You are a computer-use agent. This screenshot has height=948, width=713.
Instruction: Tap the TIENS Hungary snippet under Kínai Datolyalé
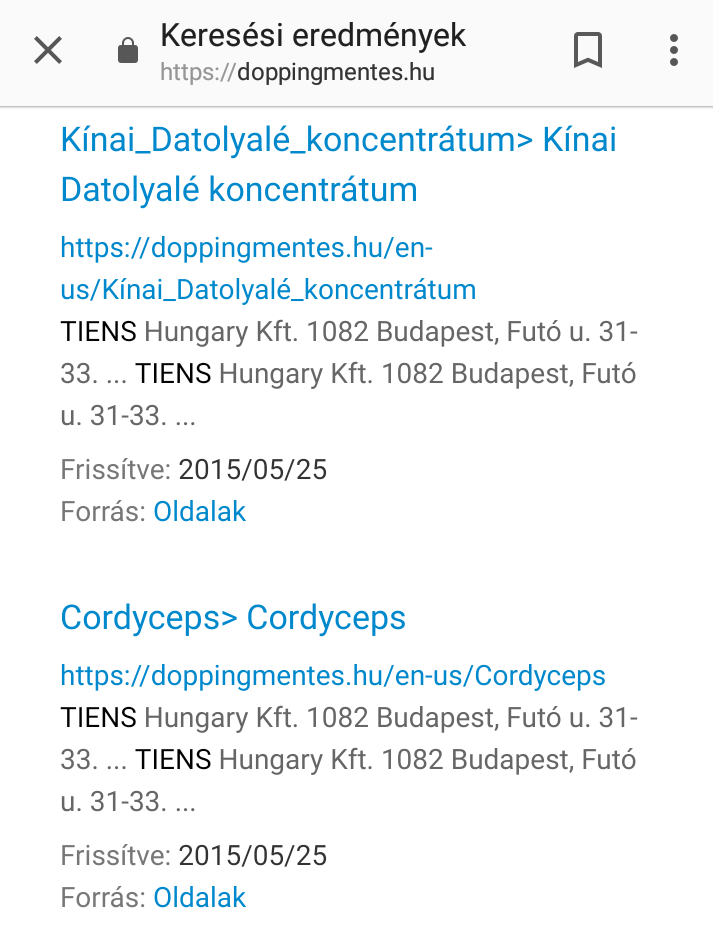[349, 374]
